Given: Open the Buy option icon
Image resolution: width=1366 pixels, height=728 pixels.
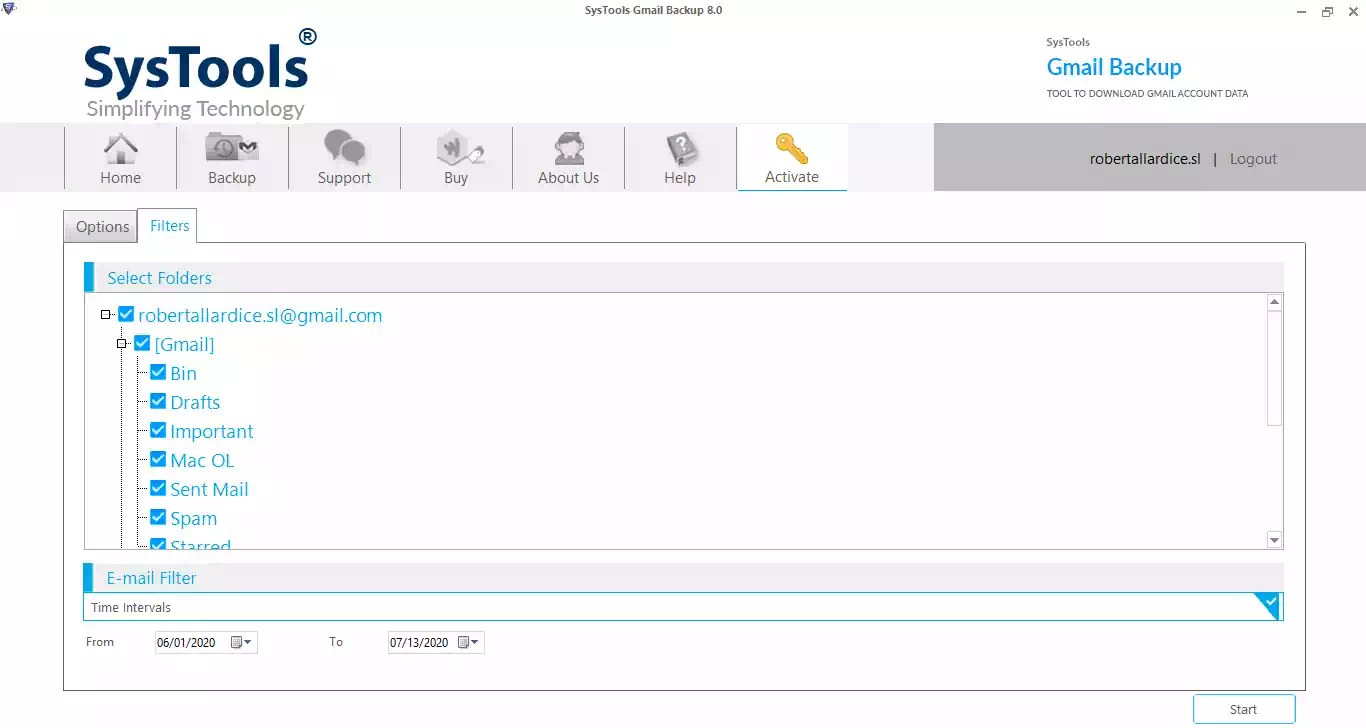Looking at the screenshot, I should pyautogui.click(x=456, y=148).
